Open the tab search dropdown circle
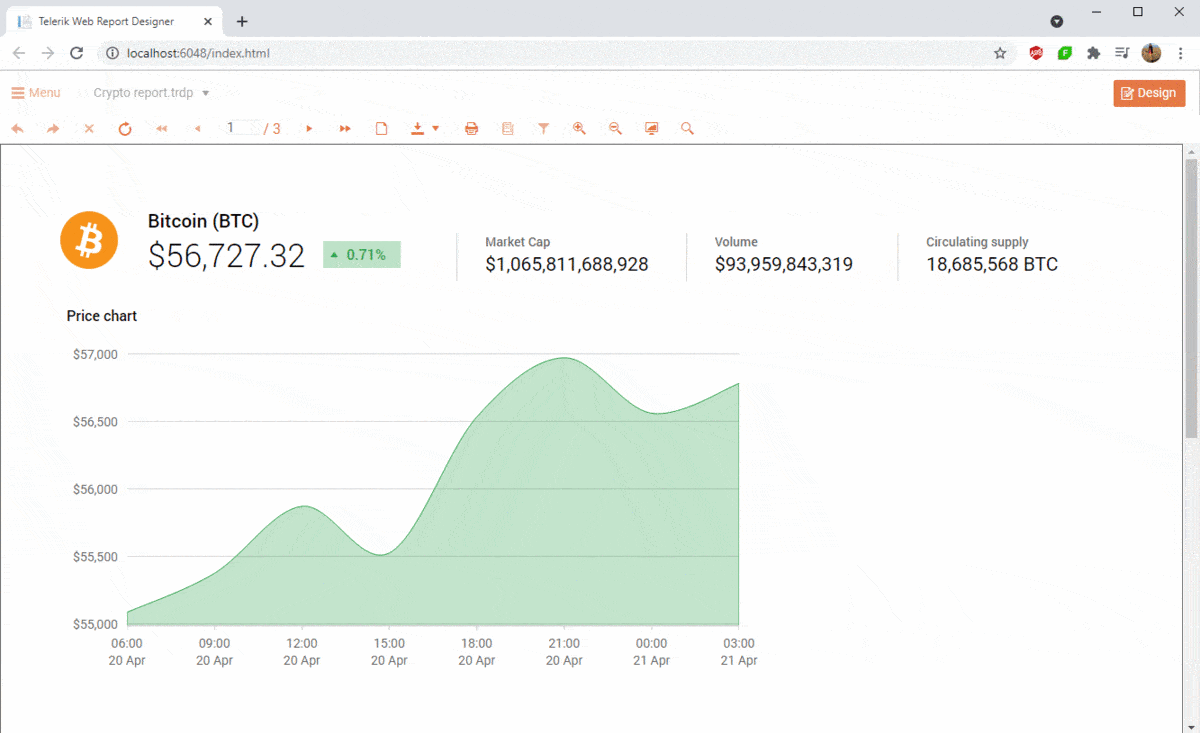 point(1057,21)
